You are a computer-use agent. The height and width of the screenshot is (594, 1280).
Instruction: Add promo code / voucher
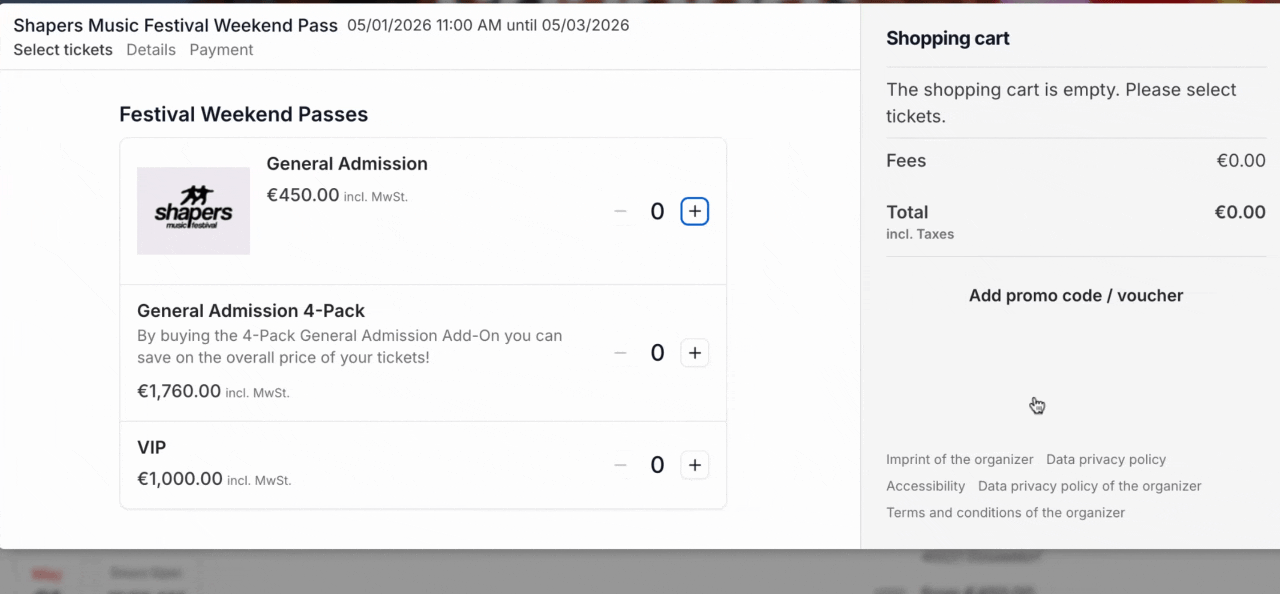(x=1076, y=296)
